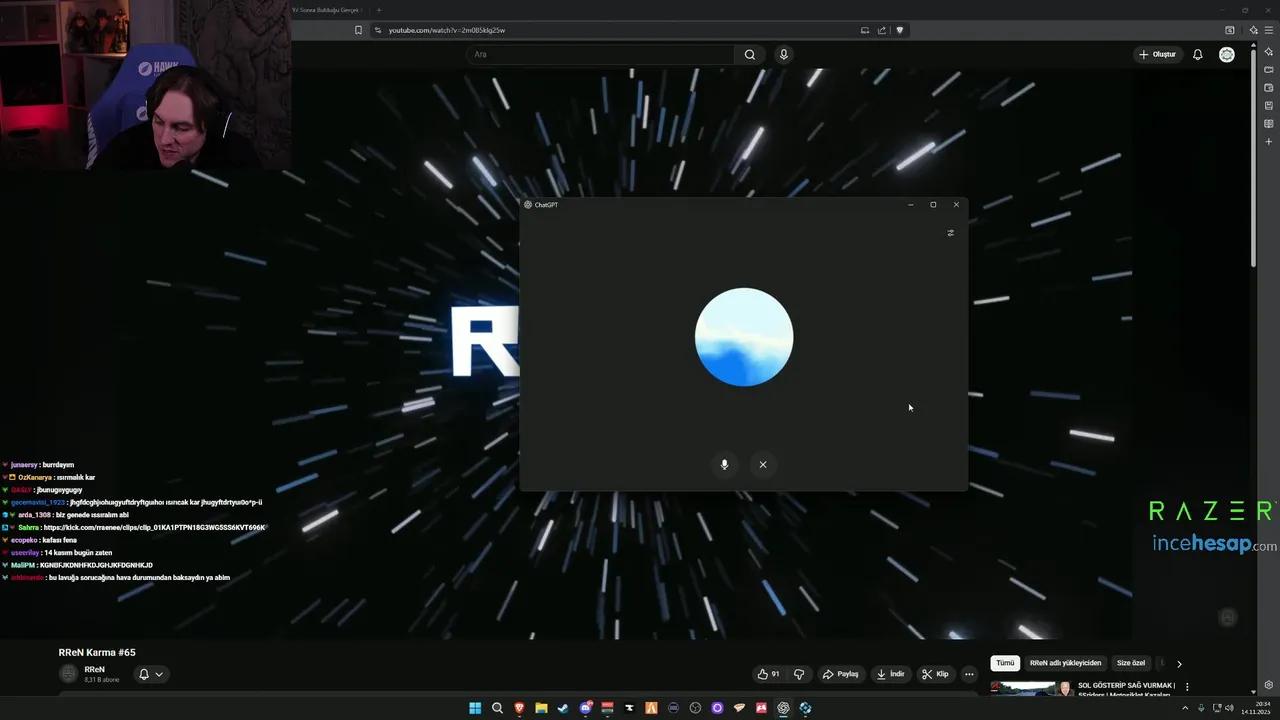Open a new browser tab with plus
The height and width of the screenshot is (720, 1280).
(x=378, y=10)
